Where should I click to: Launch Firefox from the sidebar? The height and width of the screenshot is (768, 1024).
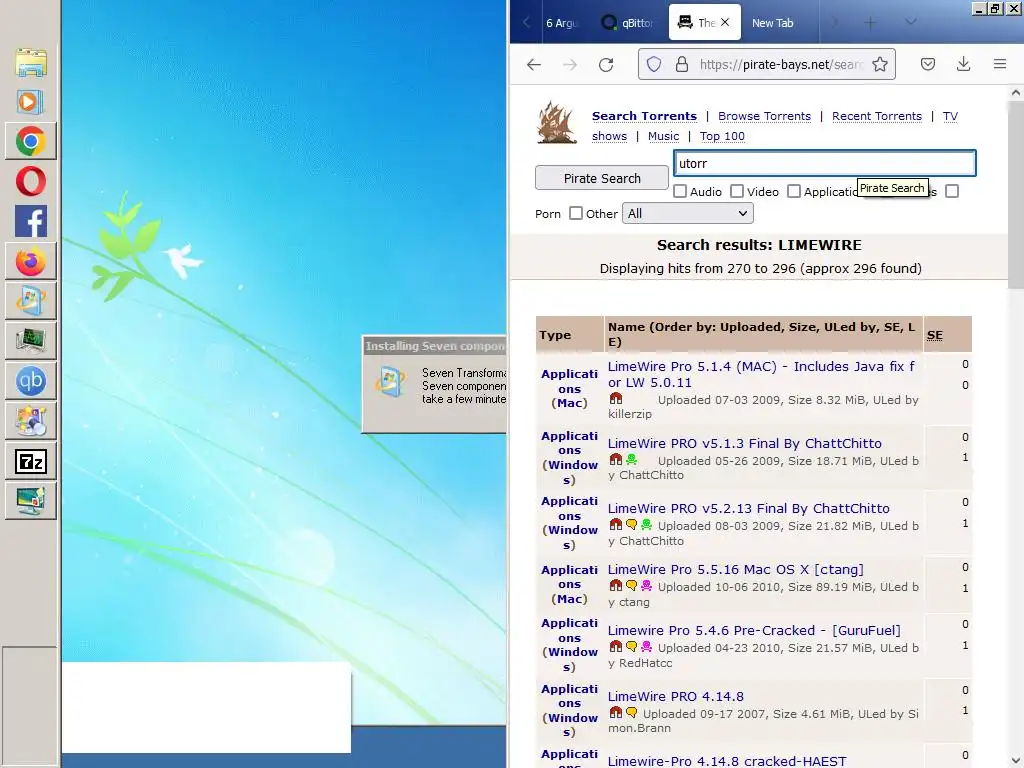[31, 261]
